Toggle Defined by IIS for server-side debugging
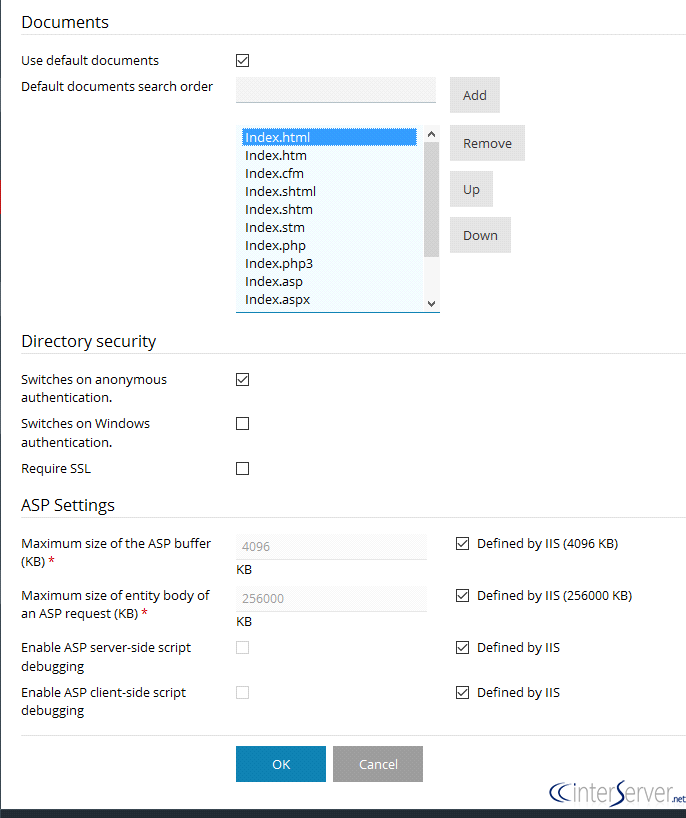 [462, 647]
